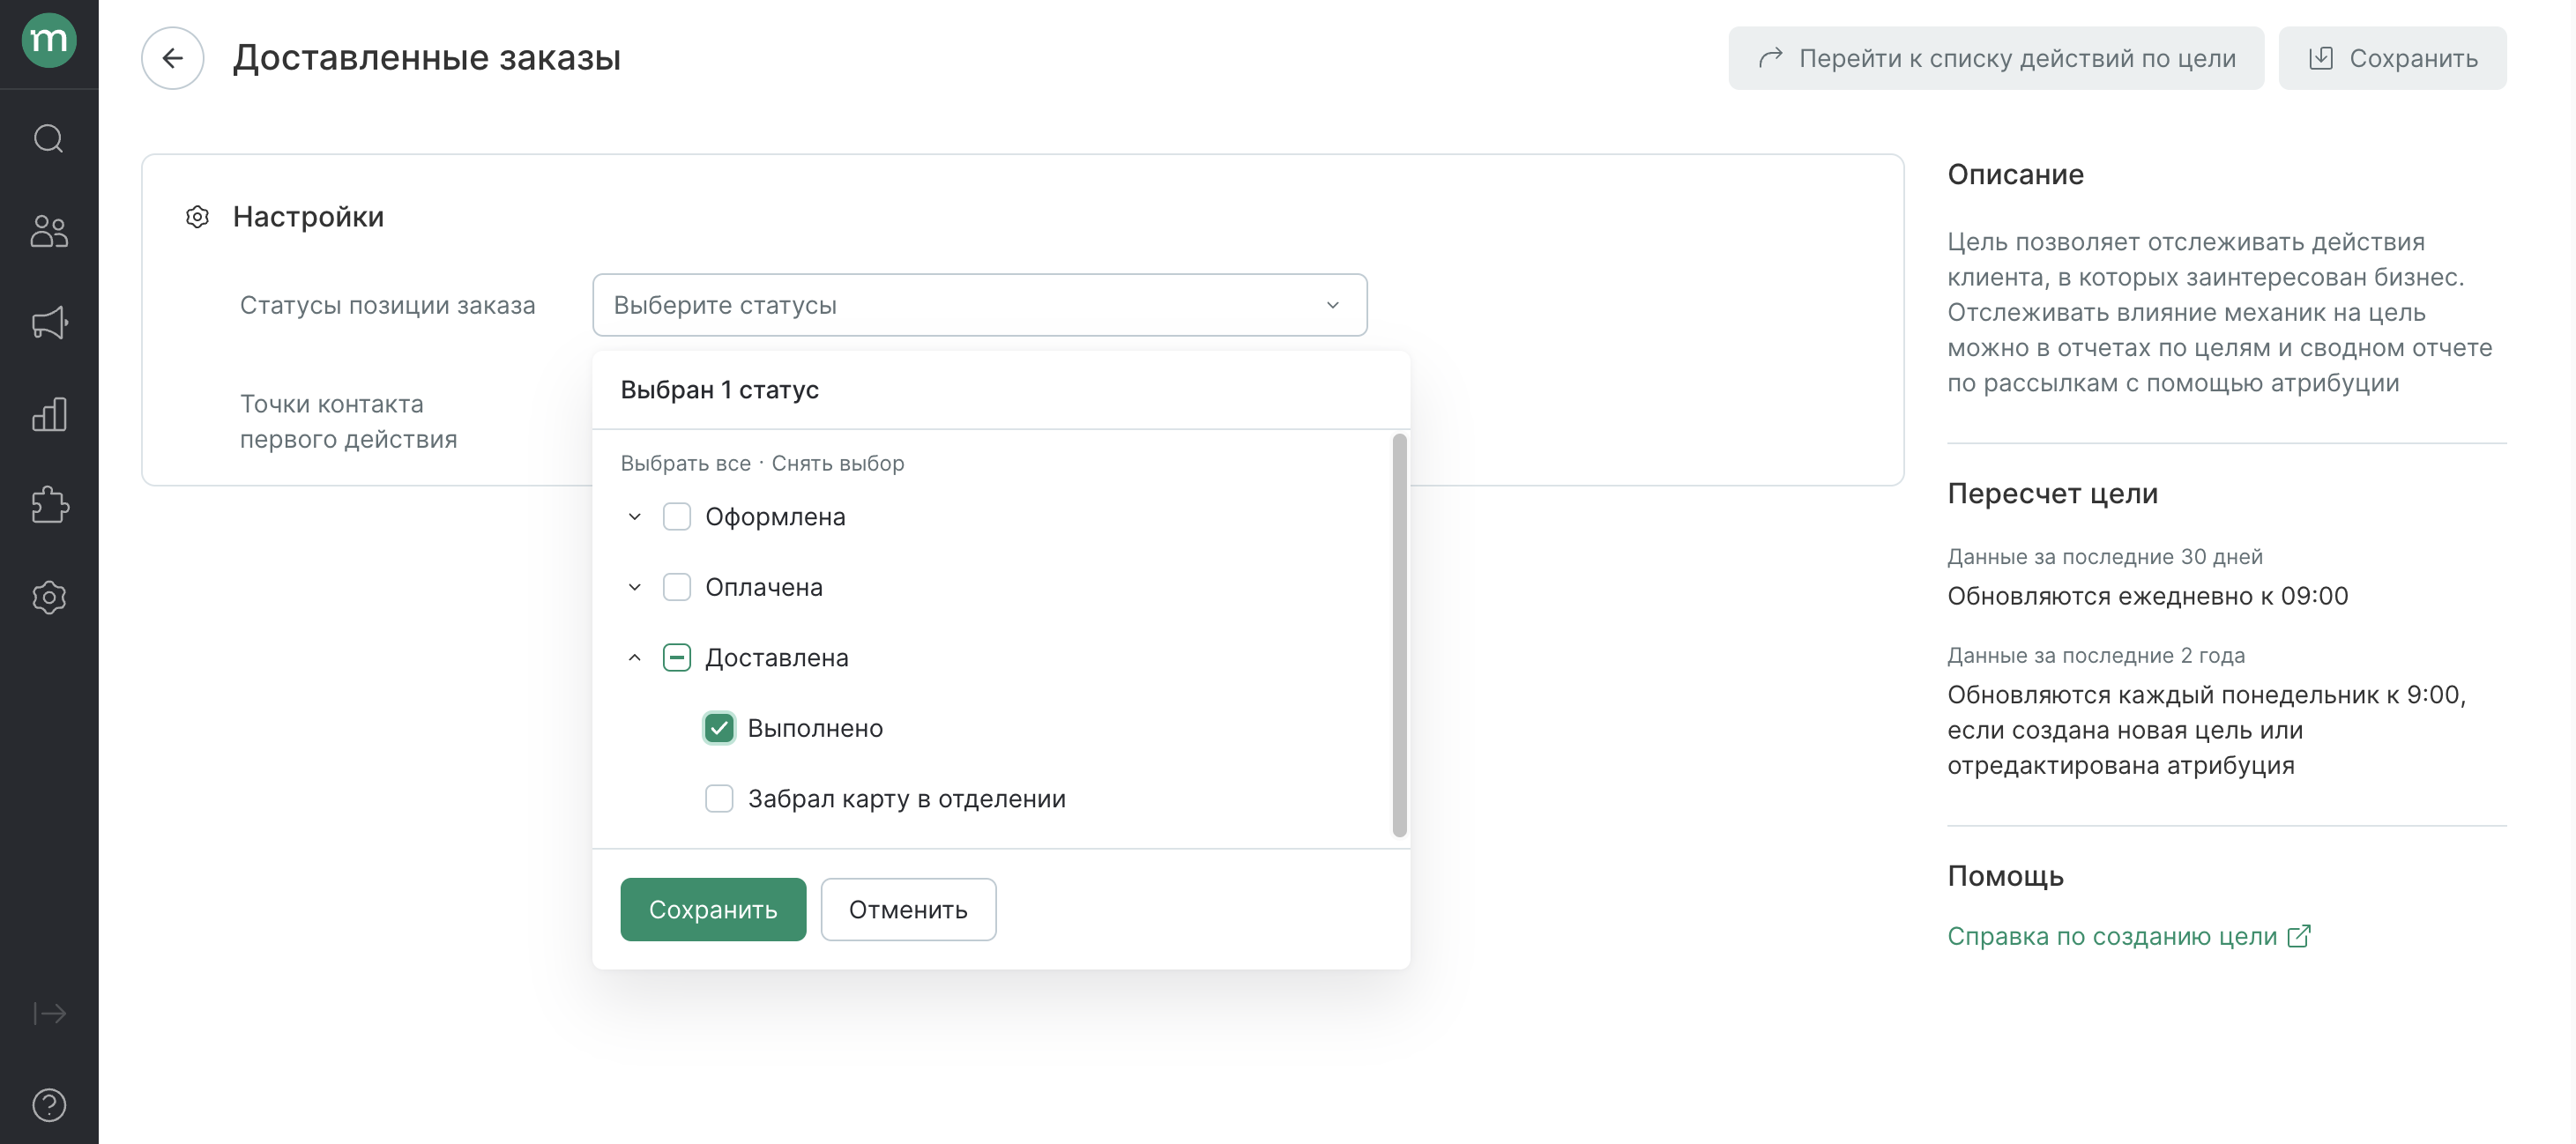Click Точки контакта первого действия label
The height and width of the screenshot is (1144, 2576).
point(348,421)
